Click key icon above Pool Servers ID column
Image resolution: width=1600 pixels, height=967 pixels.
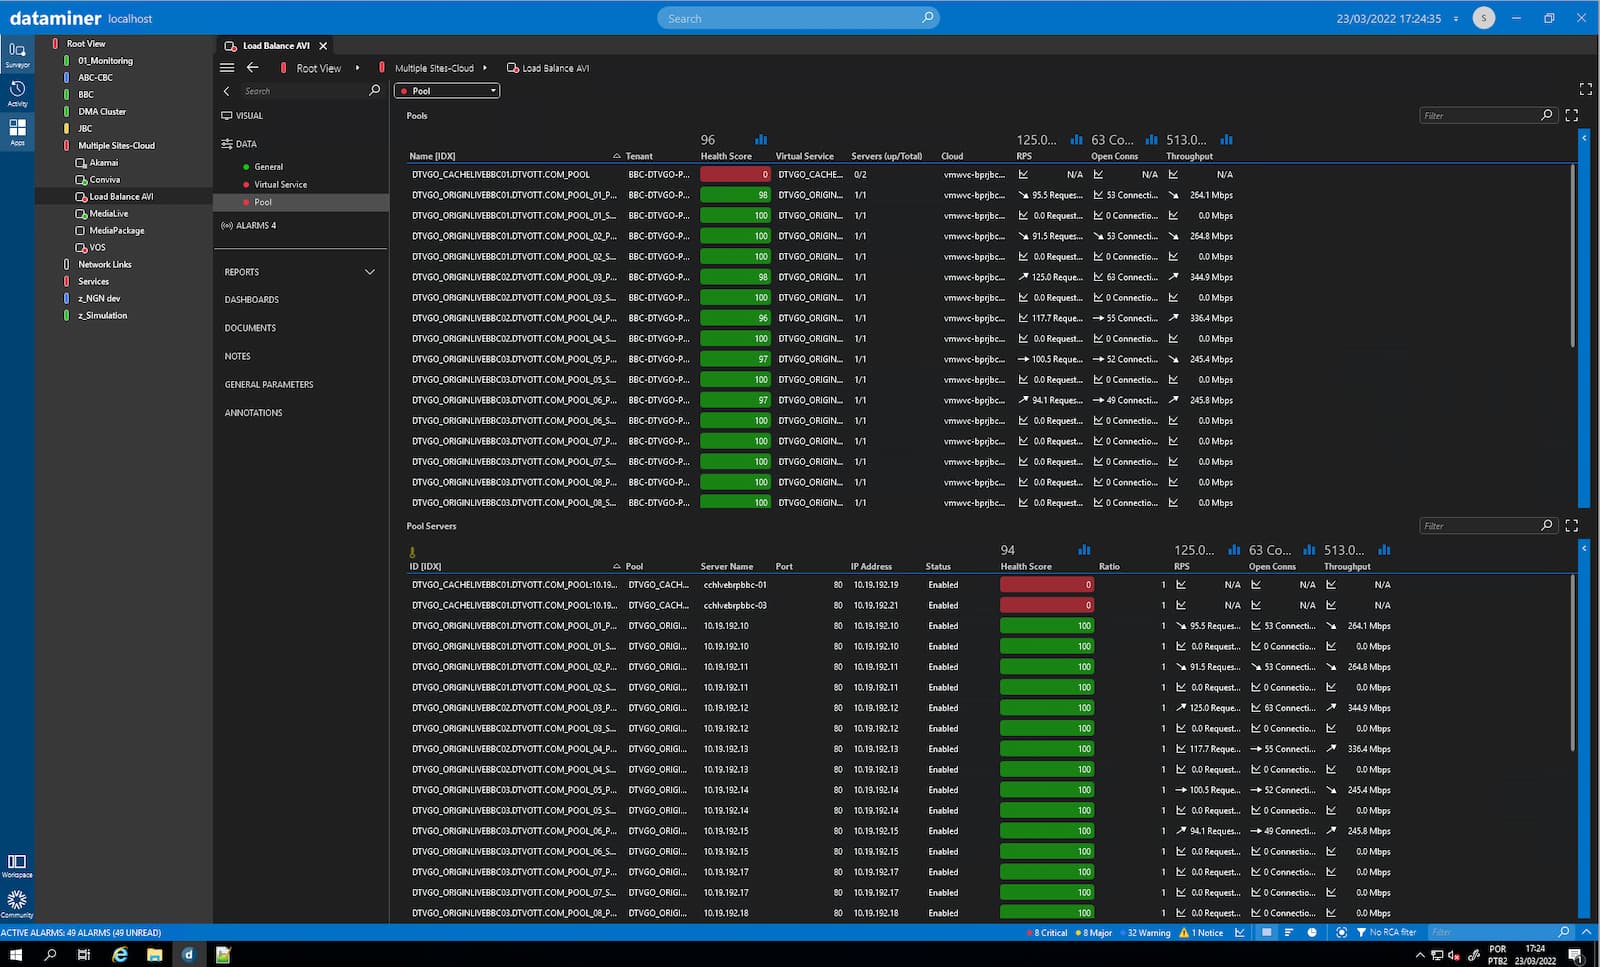point(412,552)
